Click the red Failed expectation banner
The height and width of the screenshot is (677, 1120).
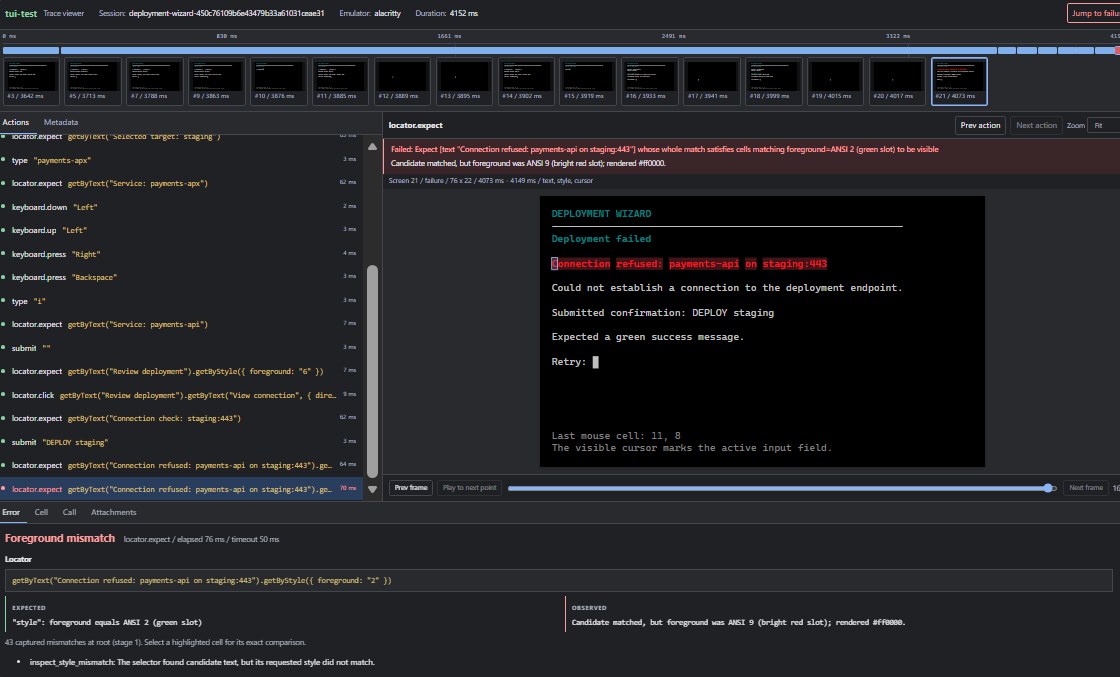point(751,156)
